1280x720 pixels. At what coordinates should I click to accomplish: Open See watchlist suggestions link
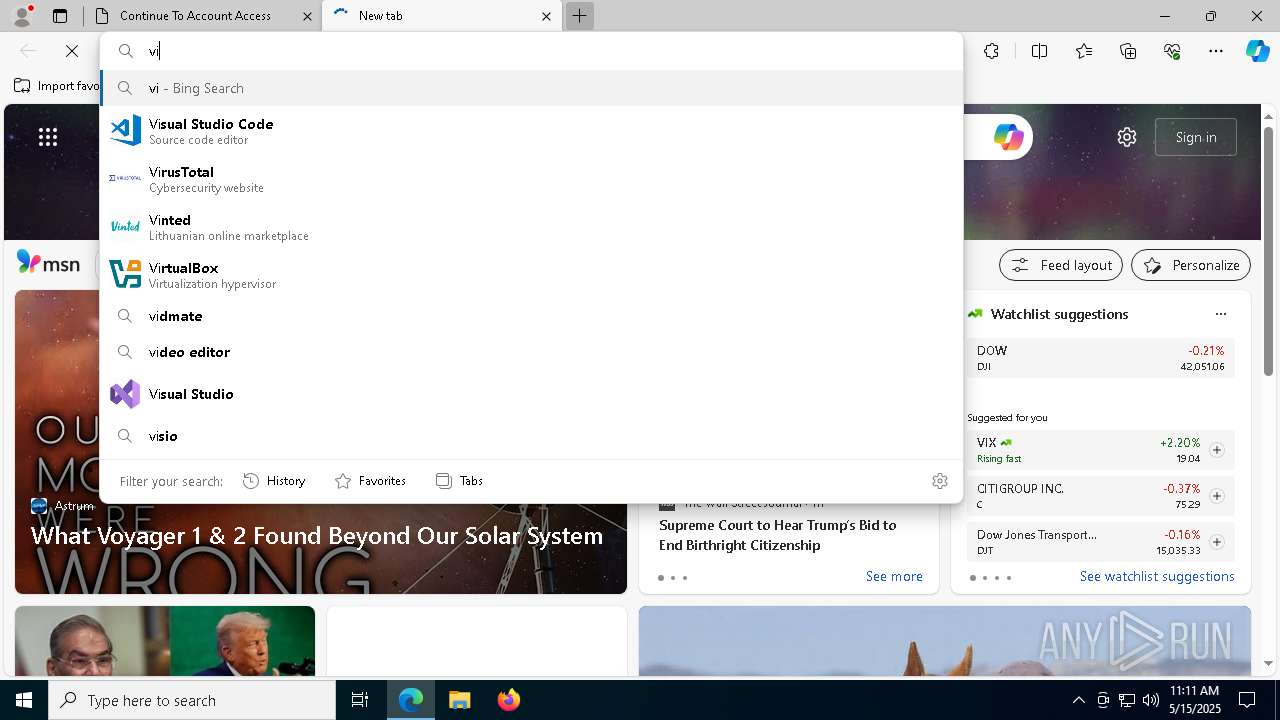1157,576
